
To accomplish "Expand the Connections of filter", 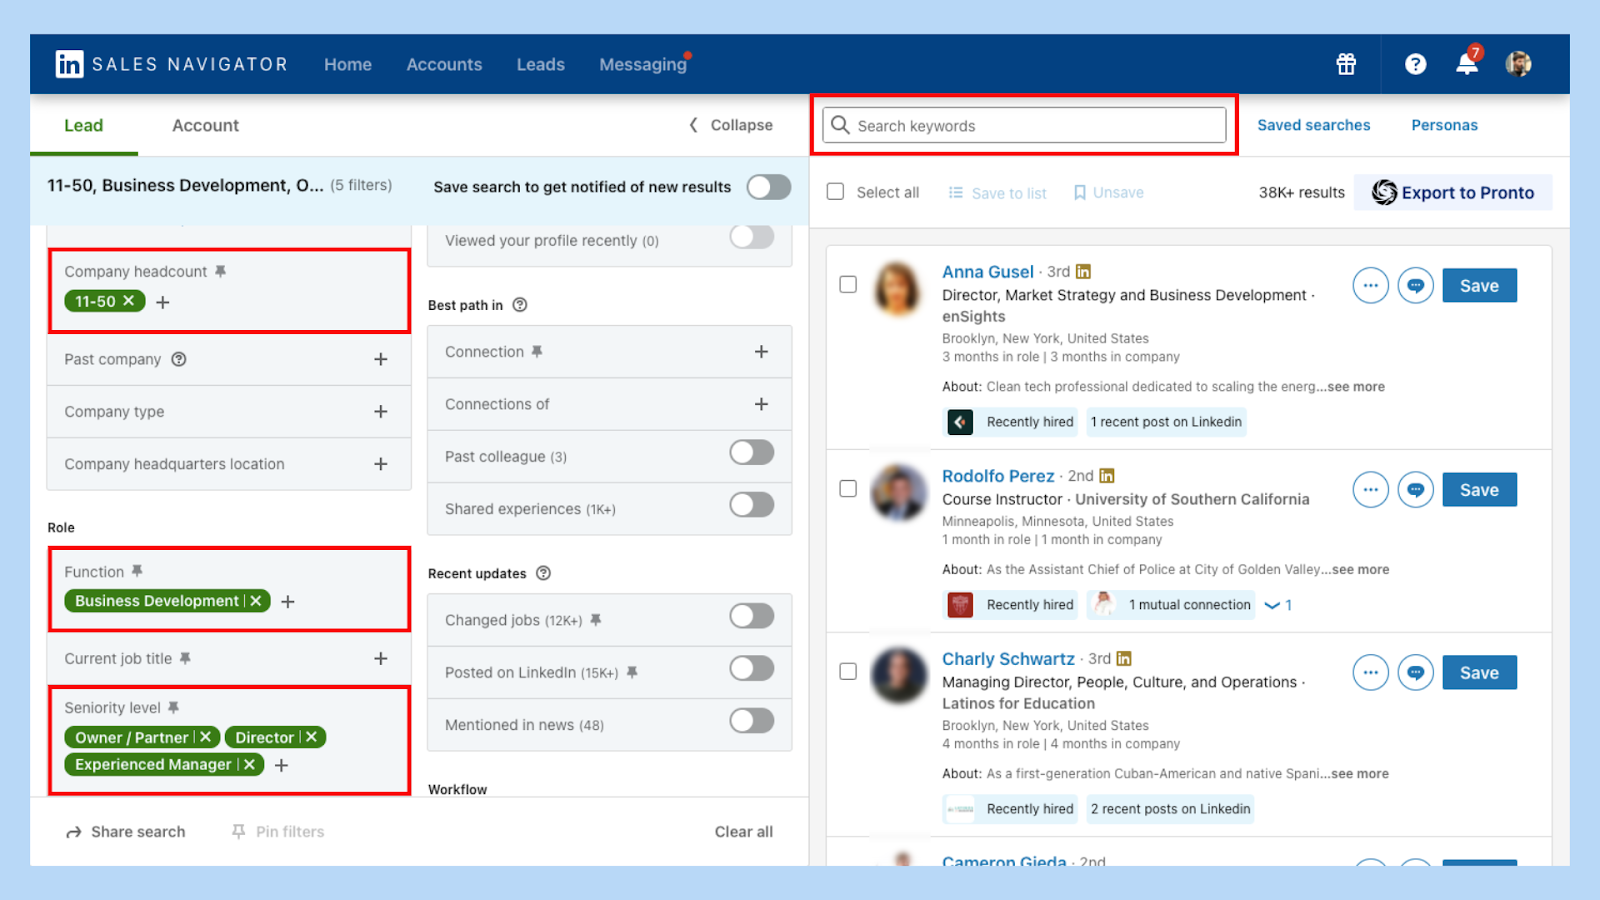I will pos(761,404).
